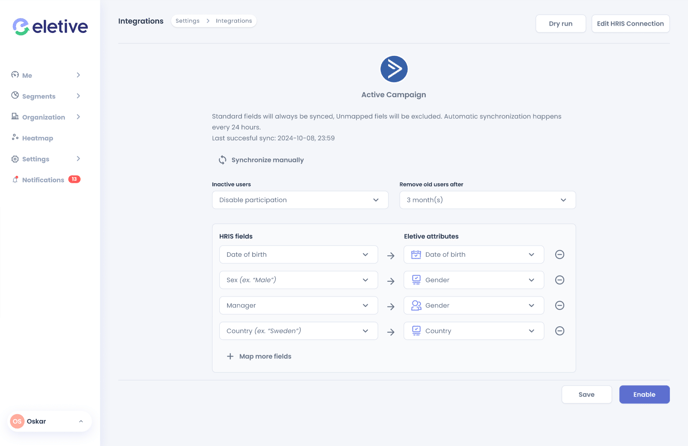The image size is (688, 446).
Task: Click the Inactive users label
Action: [x=231, y=184]
